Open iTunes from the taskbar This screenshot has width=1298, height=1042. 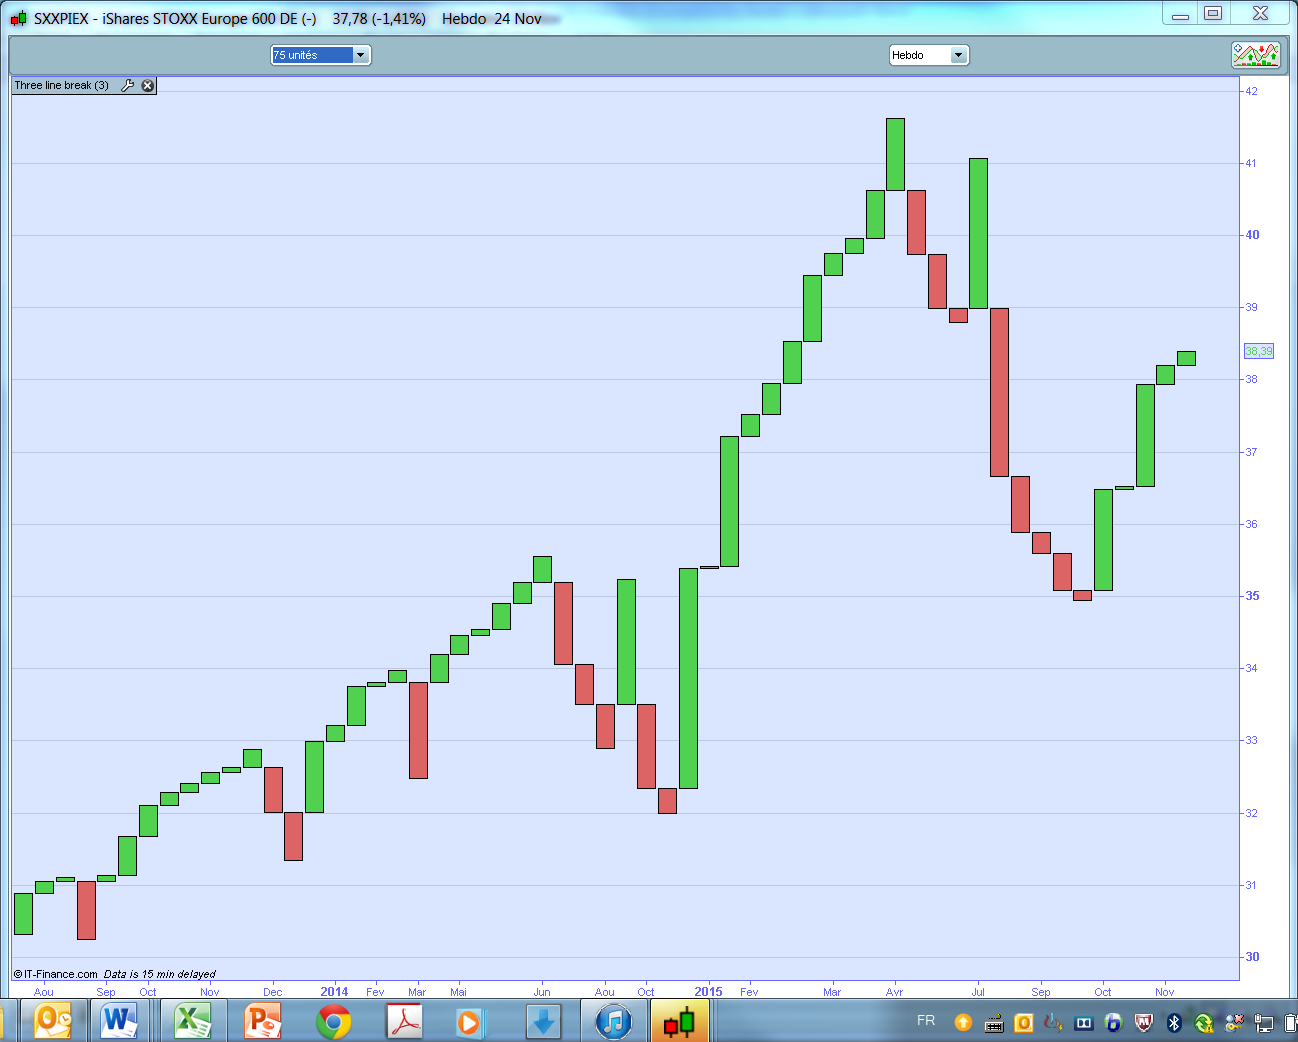pos(614,1021)
